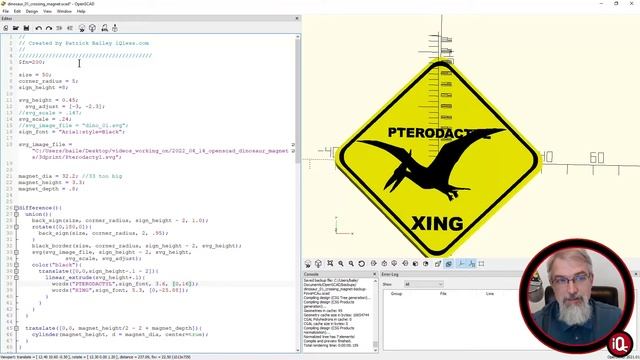Open the Window menu
640x360 pixels.
point(64,11)
